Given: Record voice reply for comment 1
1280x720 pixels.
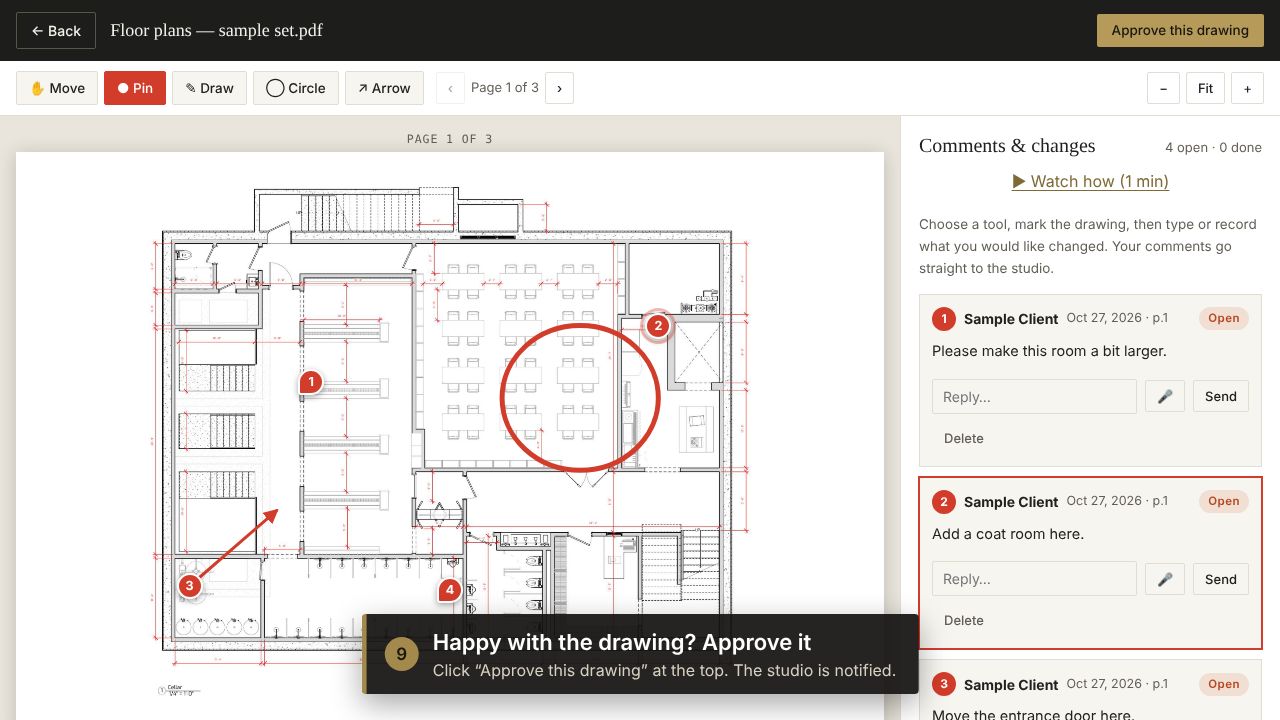Looking at the screenshot, I should (x=1165, y=397).
